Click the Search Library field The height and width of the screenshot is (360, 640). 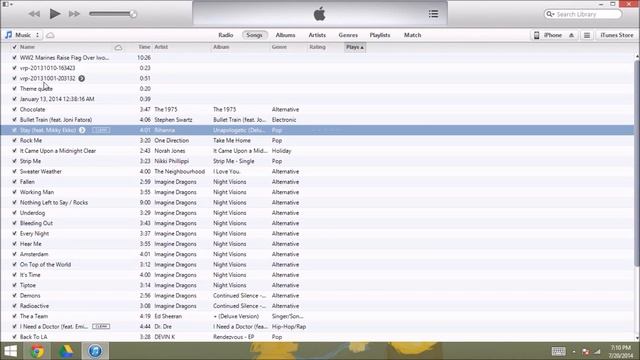pos(583,14)
